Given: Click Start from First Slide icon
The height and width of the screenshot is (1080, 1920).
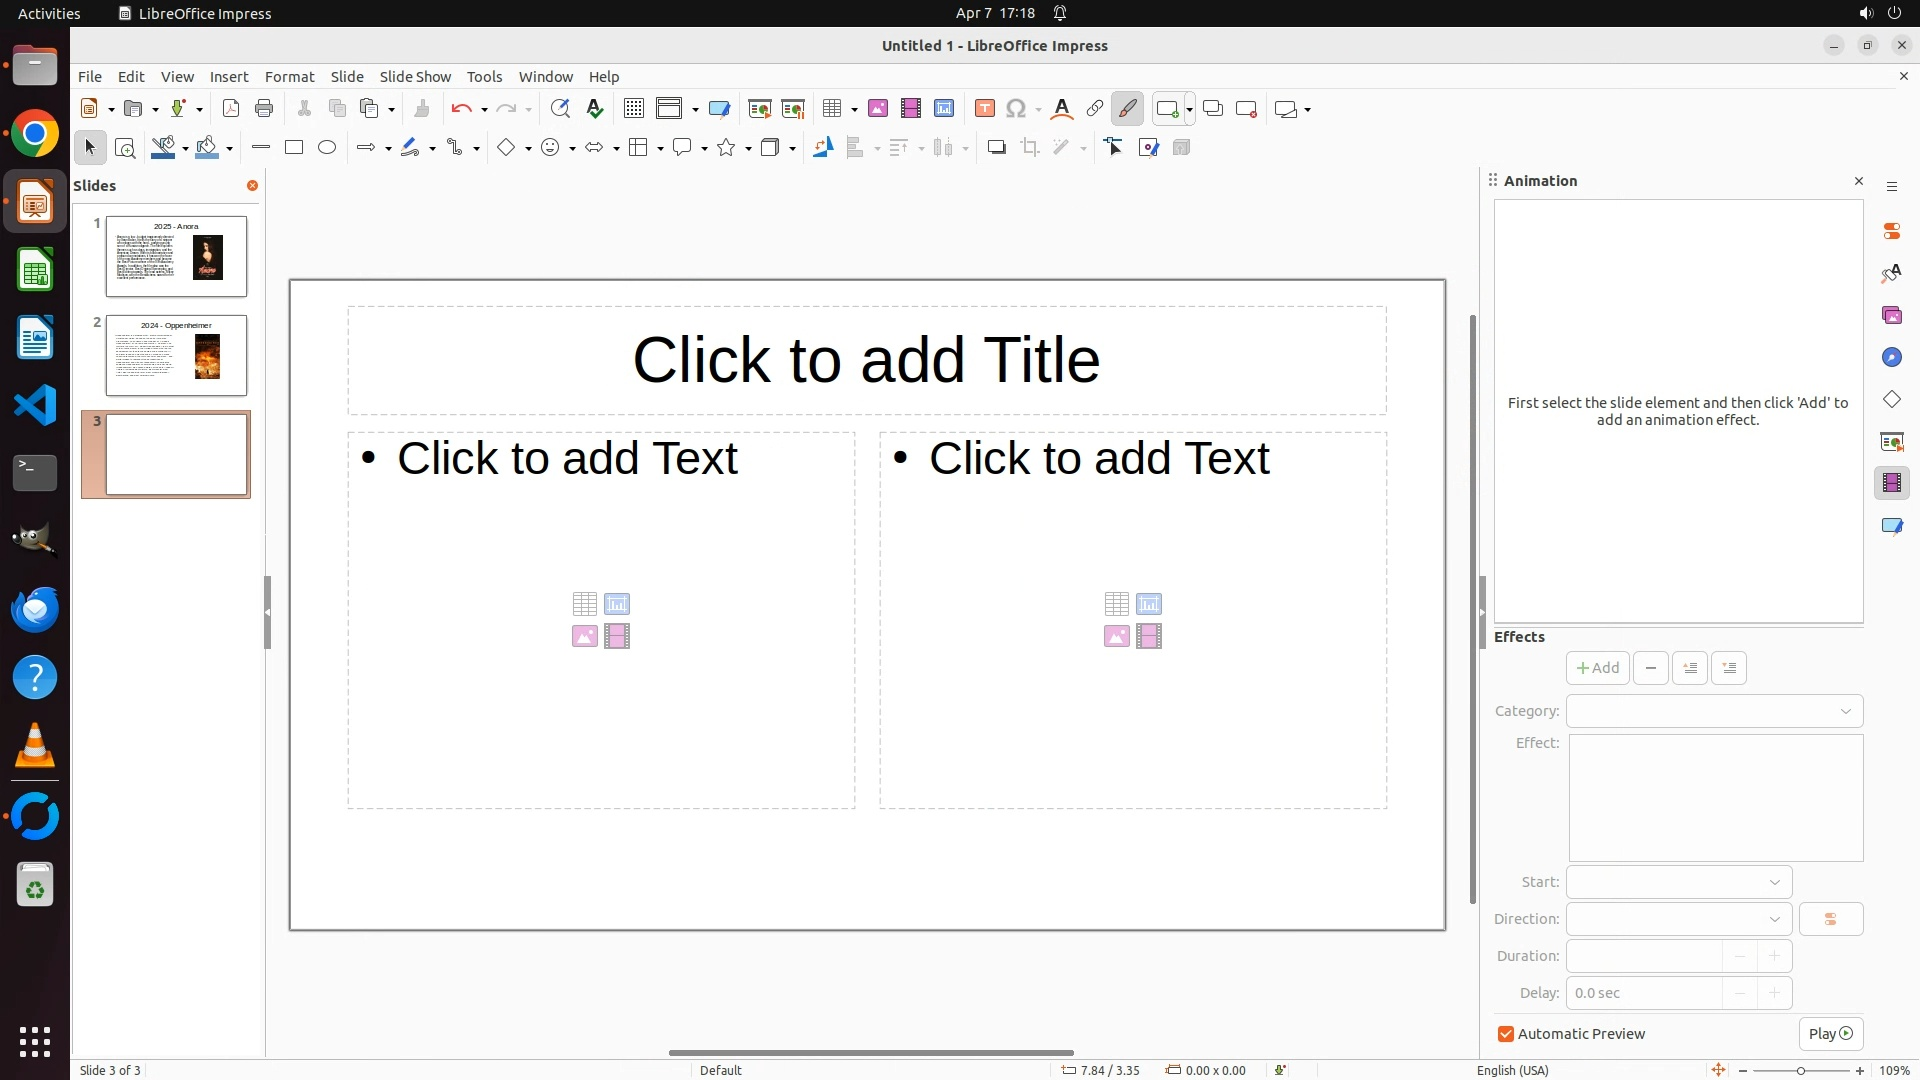Looking at the screenshot, I should click(760, 109).
